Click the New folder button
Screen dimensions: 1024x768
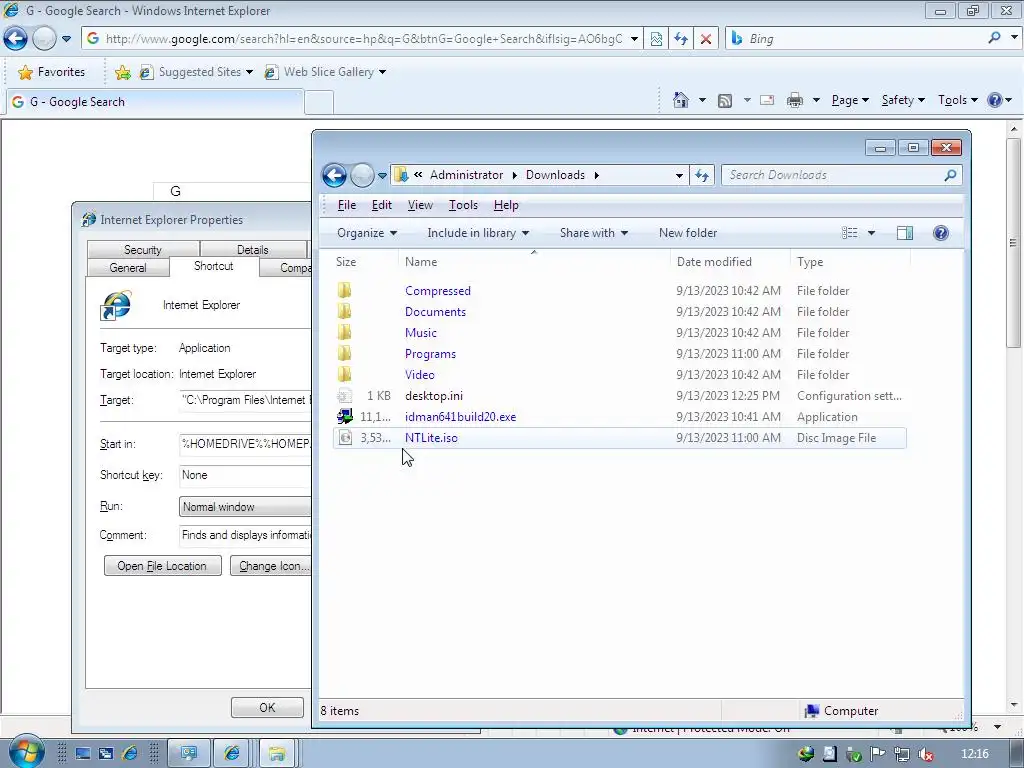point(688,233)
